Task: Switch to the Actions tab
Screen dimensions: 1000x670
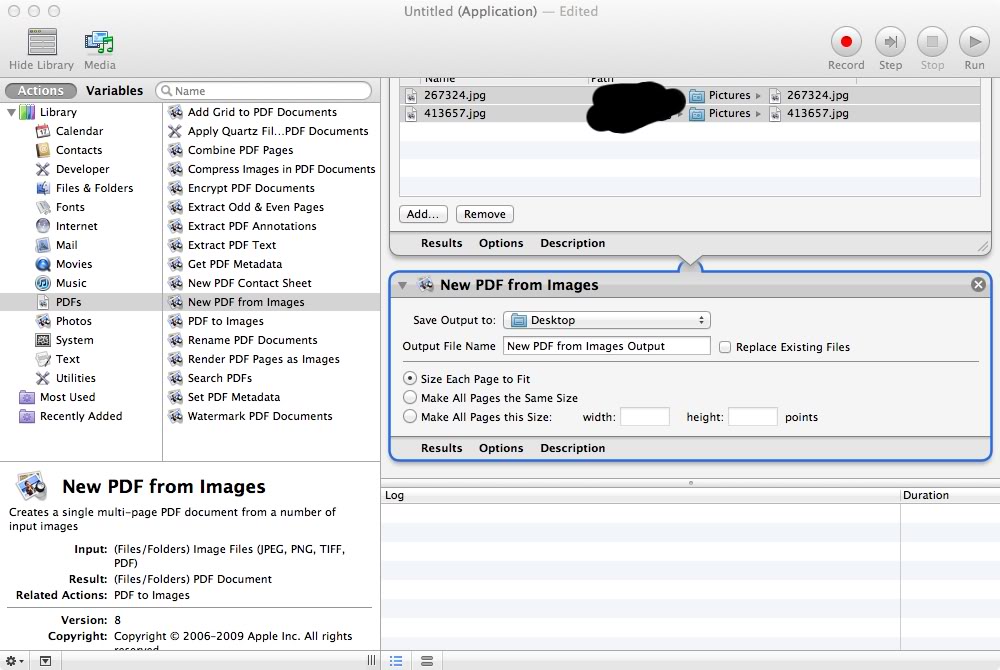Action: (40, 91)
